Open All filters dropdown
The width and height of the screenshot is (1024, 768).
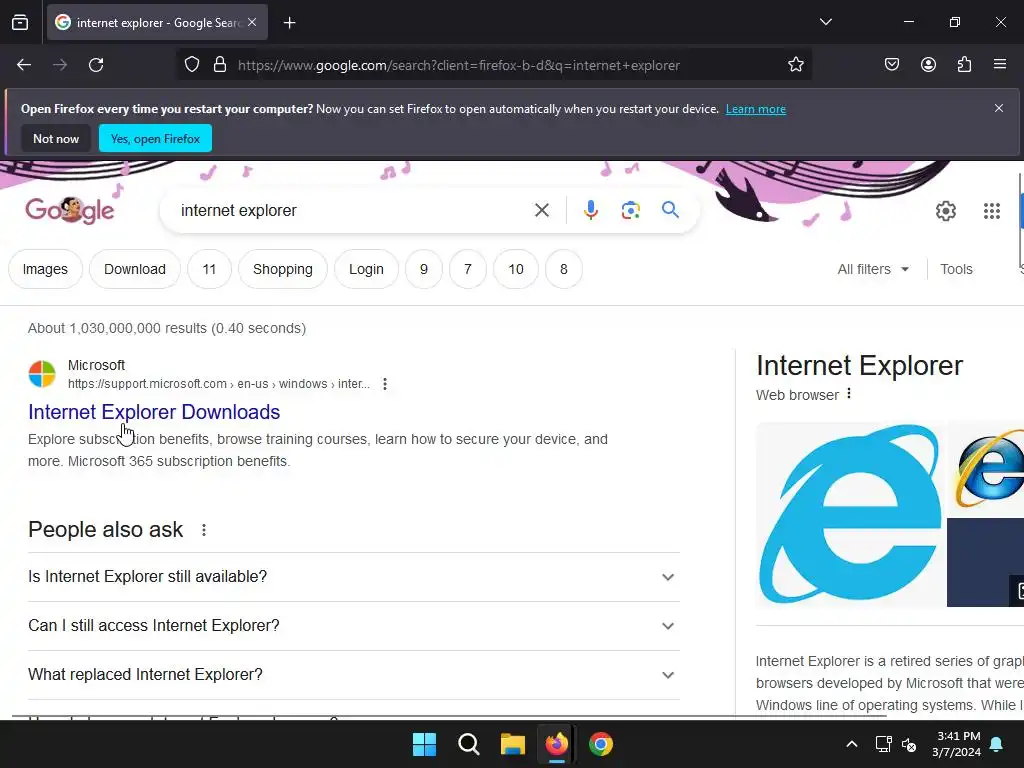pos(873,269)
